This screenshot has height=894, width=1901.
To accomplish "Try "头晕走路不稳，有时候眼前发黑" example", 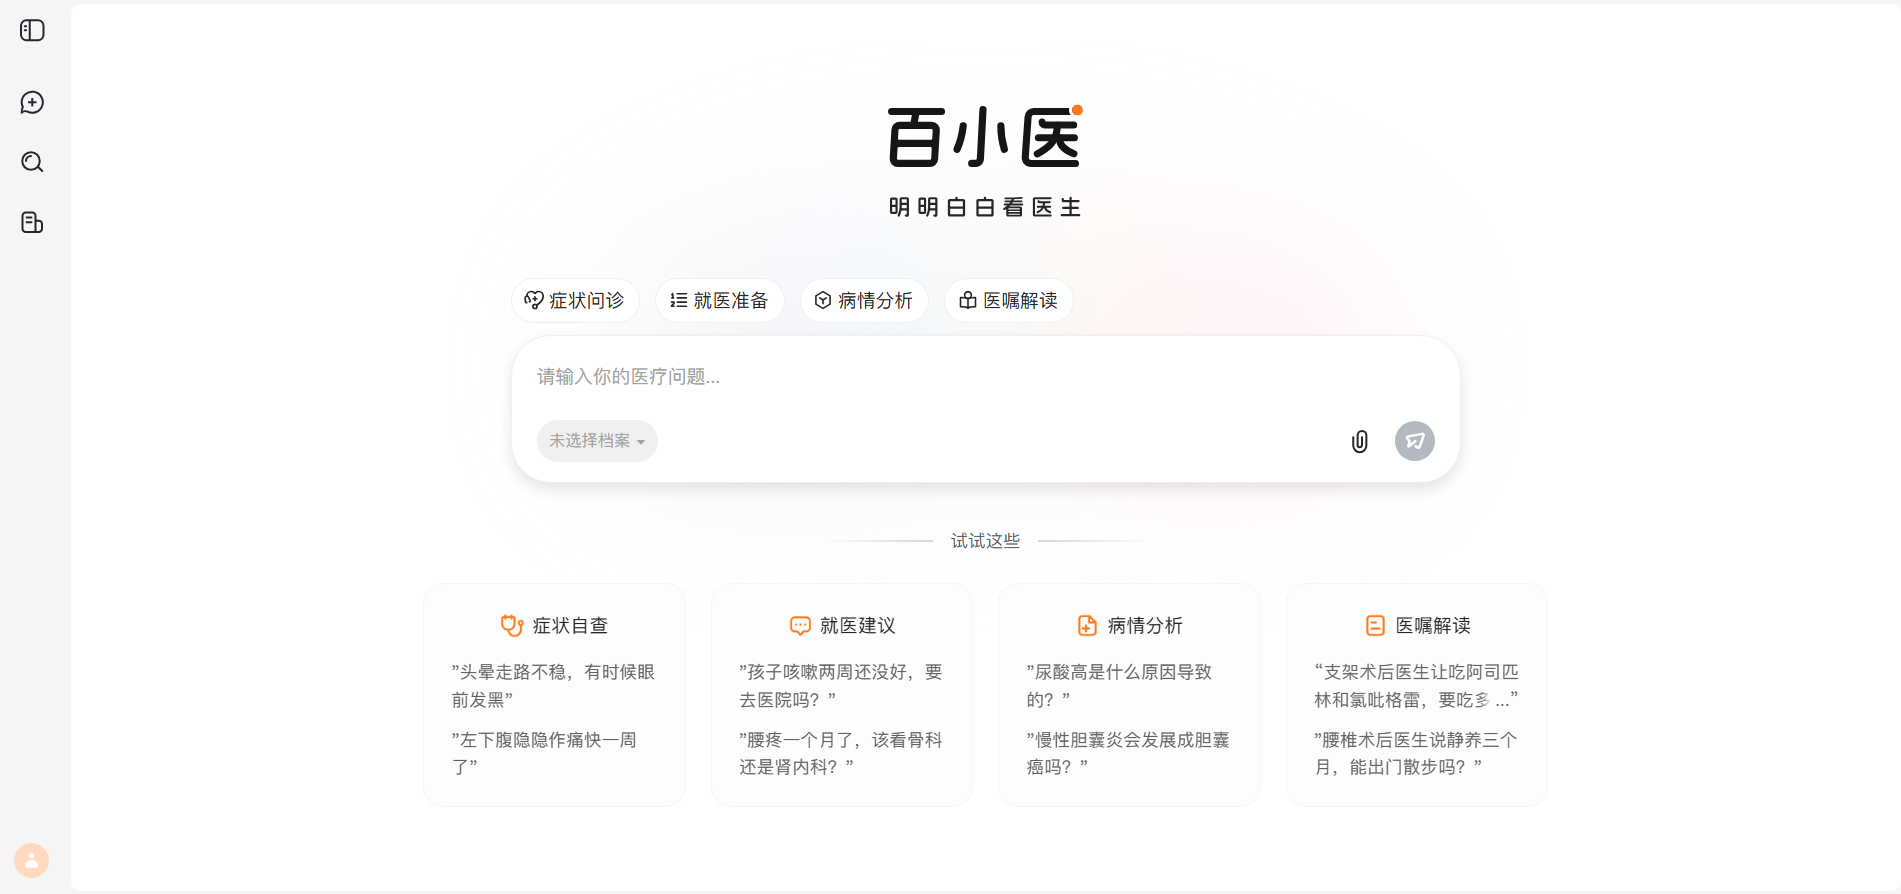I will (x=553, y=686).
